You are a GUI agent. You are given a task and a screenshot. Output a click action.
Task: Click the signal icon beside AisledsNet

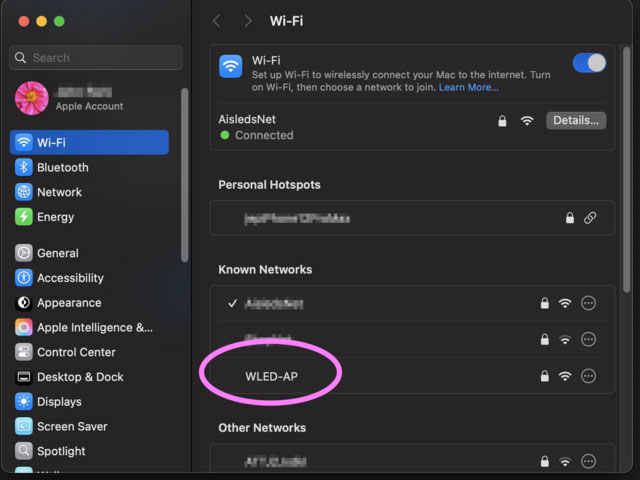(x=527, y=121)
